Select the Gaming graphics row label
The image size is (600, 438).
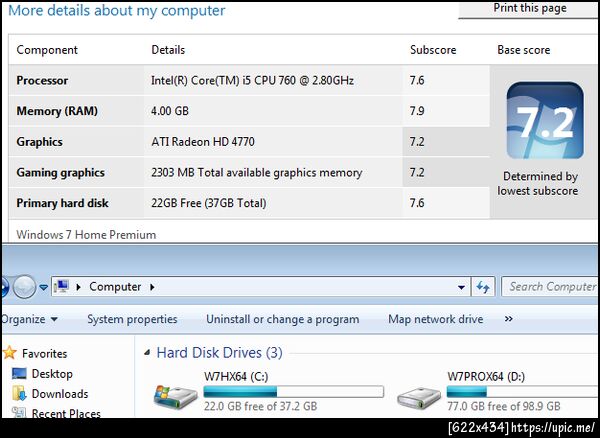(60, 173)
